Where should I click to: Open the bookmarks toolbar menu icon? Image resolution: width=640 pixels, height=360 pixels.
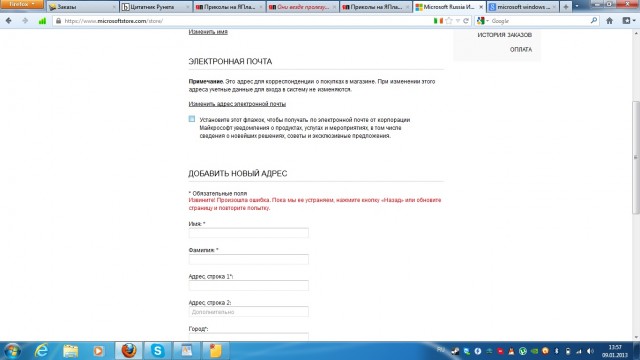[x=629, y=21]
